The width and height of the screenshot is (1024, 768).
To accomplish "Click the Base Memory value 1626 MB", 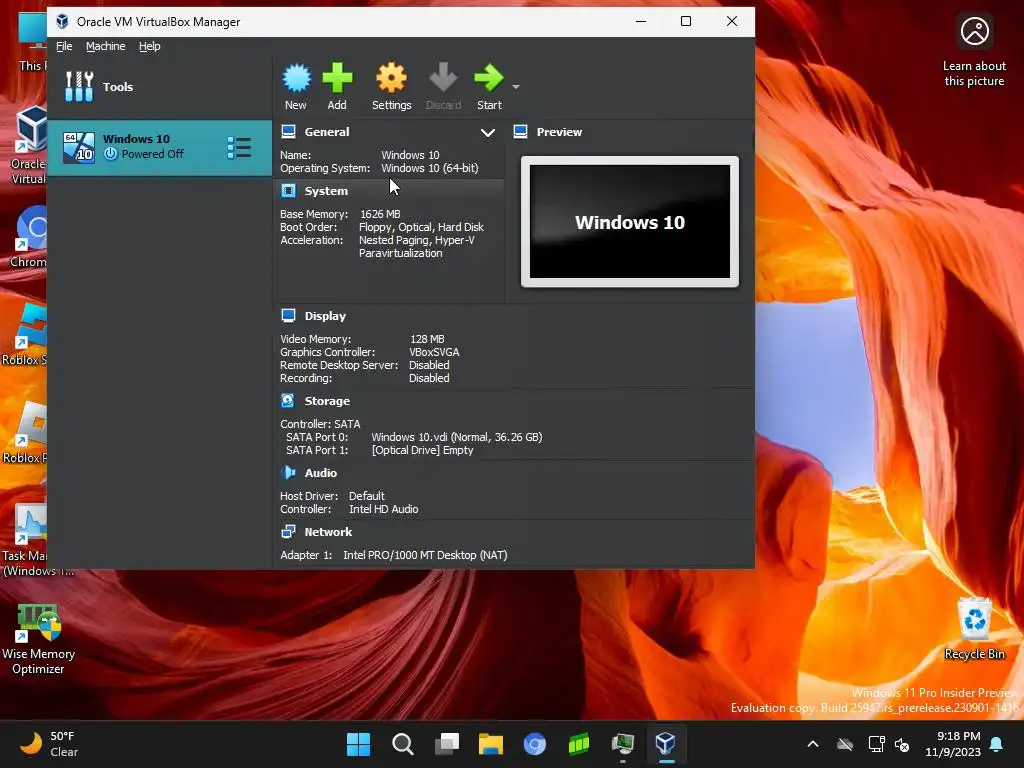I will (380, 214).
